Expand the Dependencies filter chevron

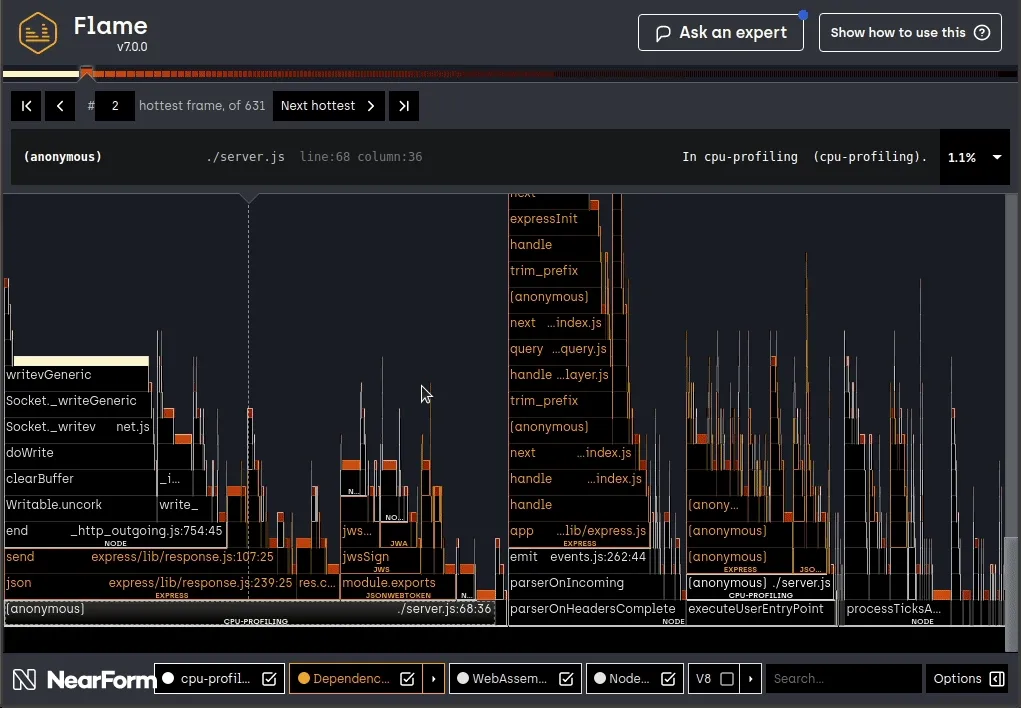(x=434, y=678)
